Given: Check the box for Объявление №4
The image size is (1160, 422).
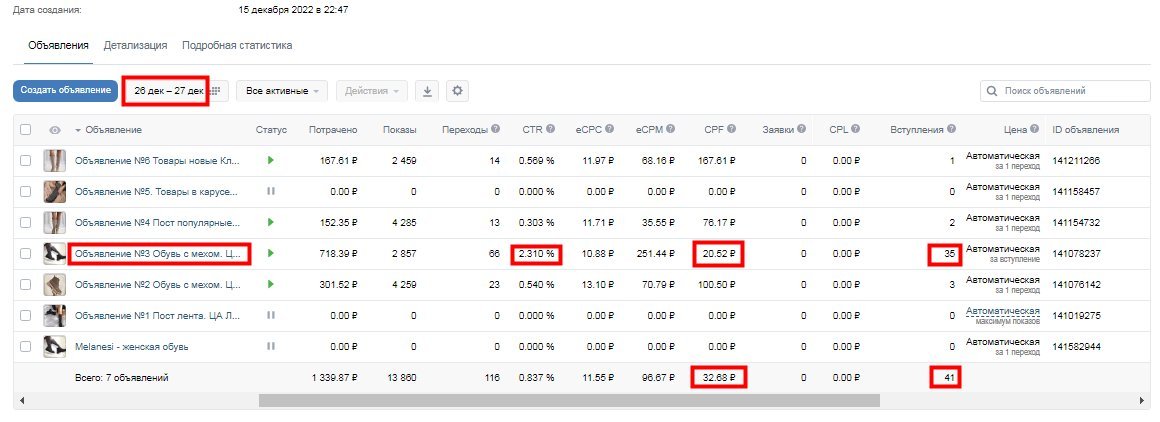Looking at the screenshot, I should (x=26, y=223).
